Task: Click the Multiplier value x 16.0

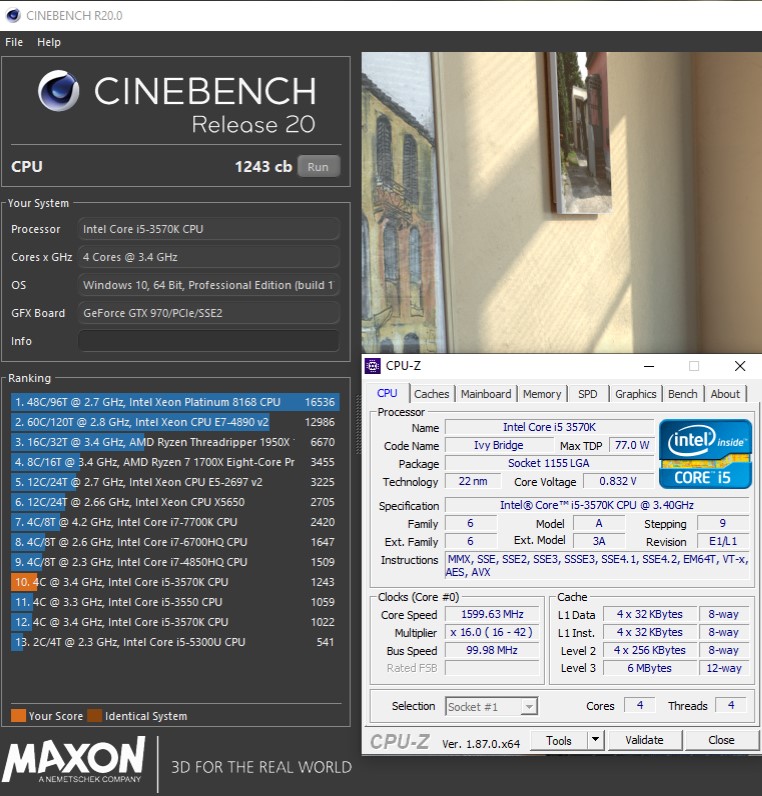Action: 492,632
